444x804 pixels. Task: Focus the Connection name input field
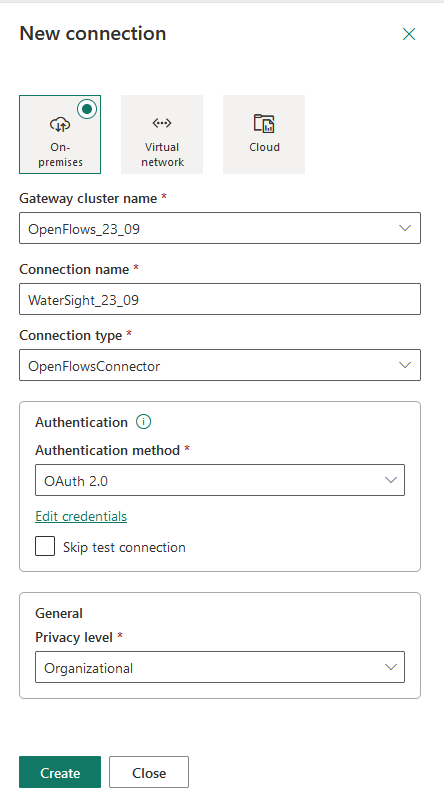(220, 299)
